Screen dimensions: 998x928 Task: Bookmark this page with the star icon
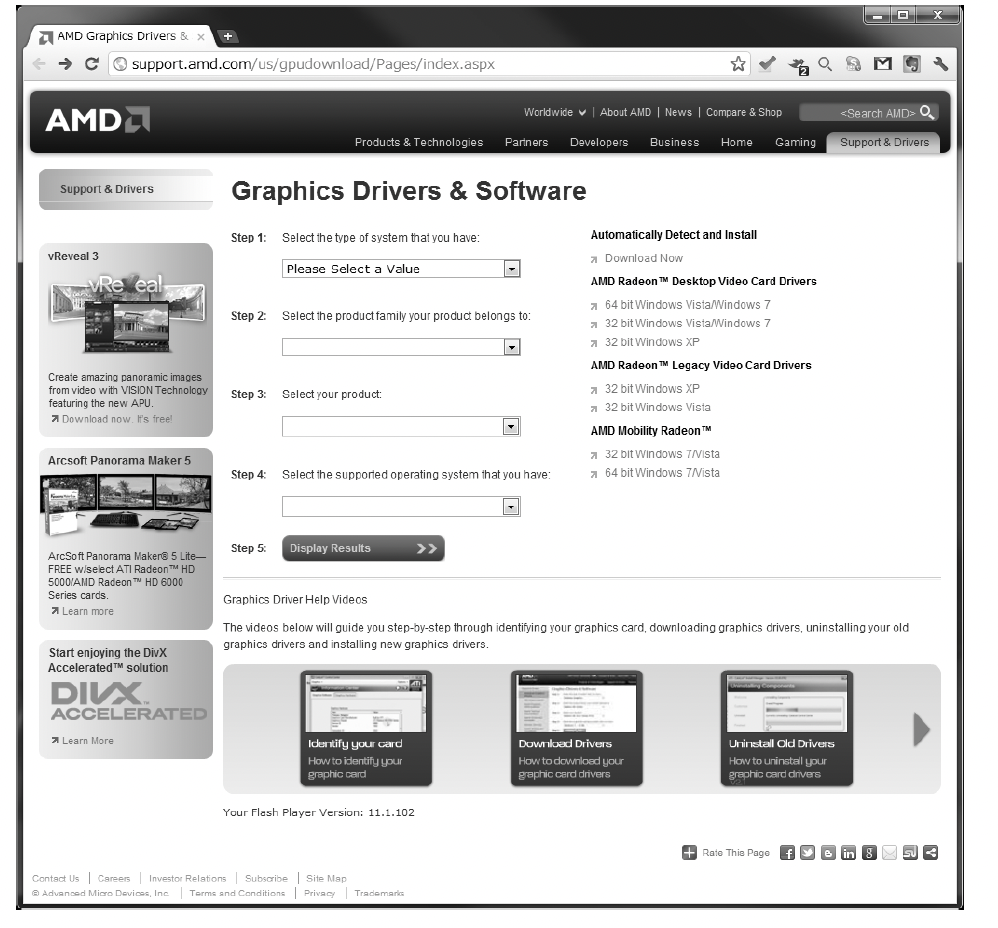pyautogui.click(x=738, y=64)
